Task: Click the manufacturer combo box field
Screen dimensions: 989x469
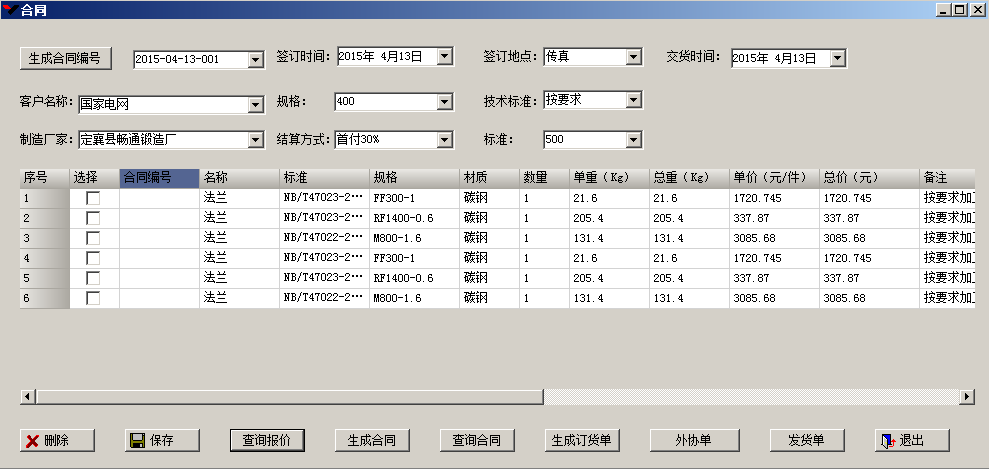Action: point(160,140)
